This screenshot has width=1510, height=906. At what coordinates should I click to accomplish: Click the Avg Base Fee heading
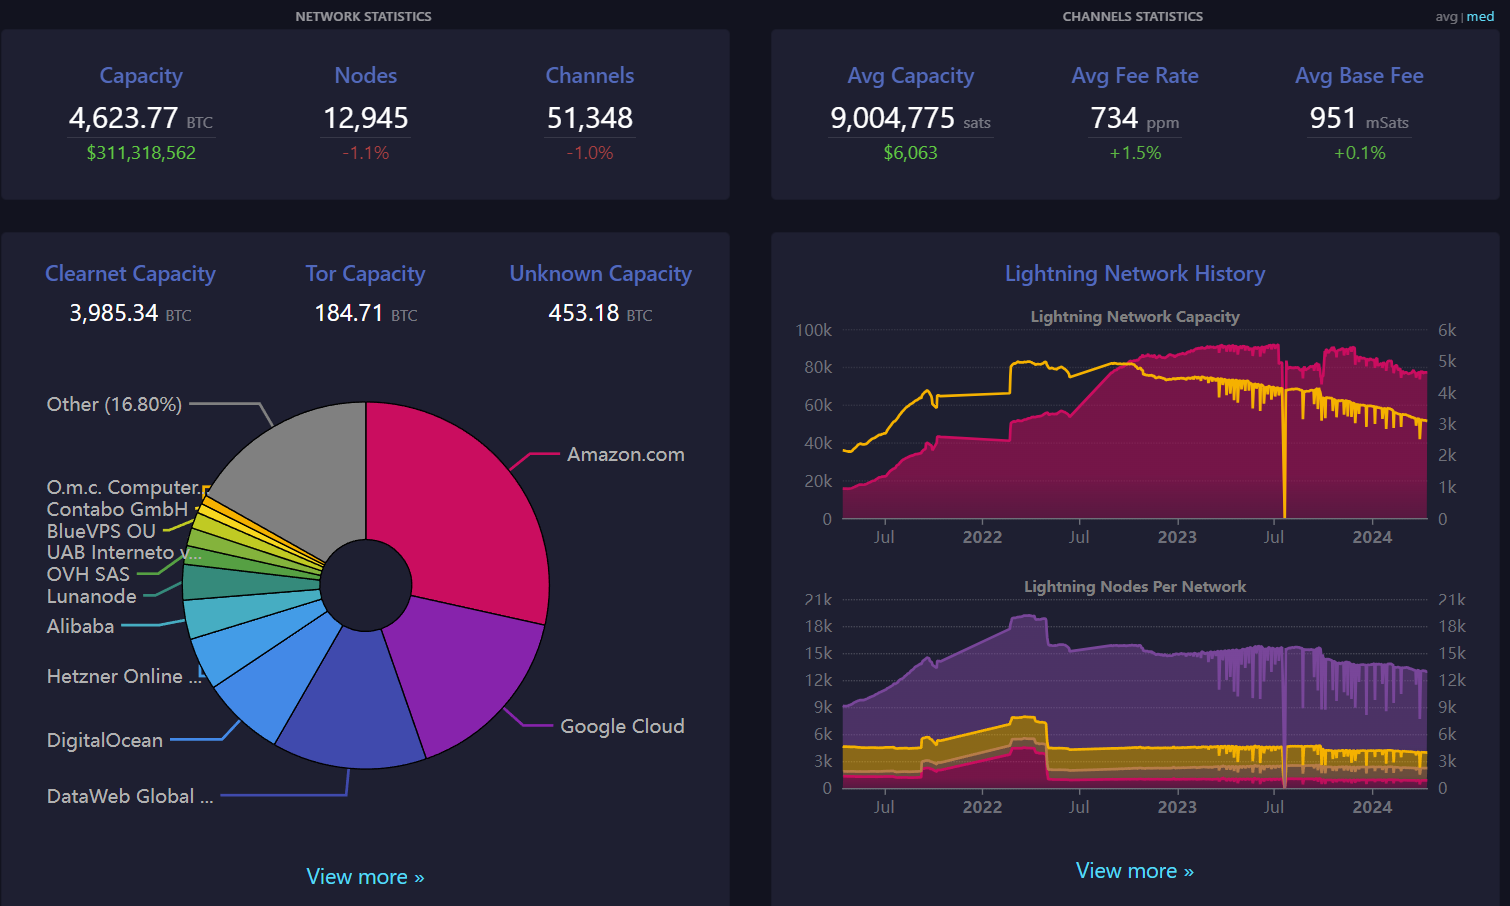pos(1359,76)
